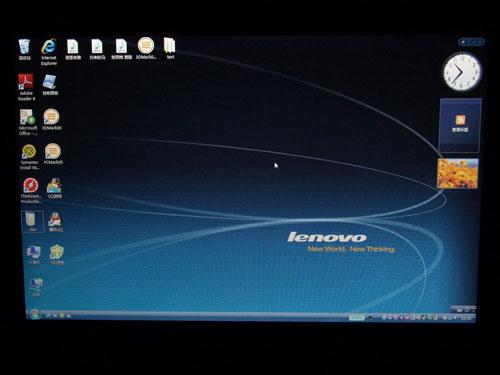
Task: Select the highlighted folder icon on desktop
Action: [33, 221]
